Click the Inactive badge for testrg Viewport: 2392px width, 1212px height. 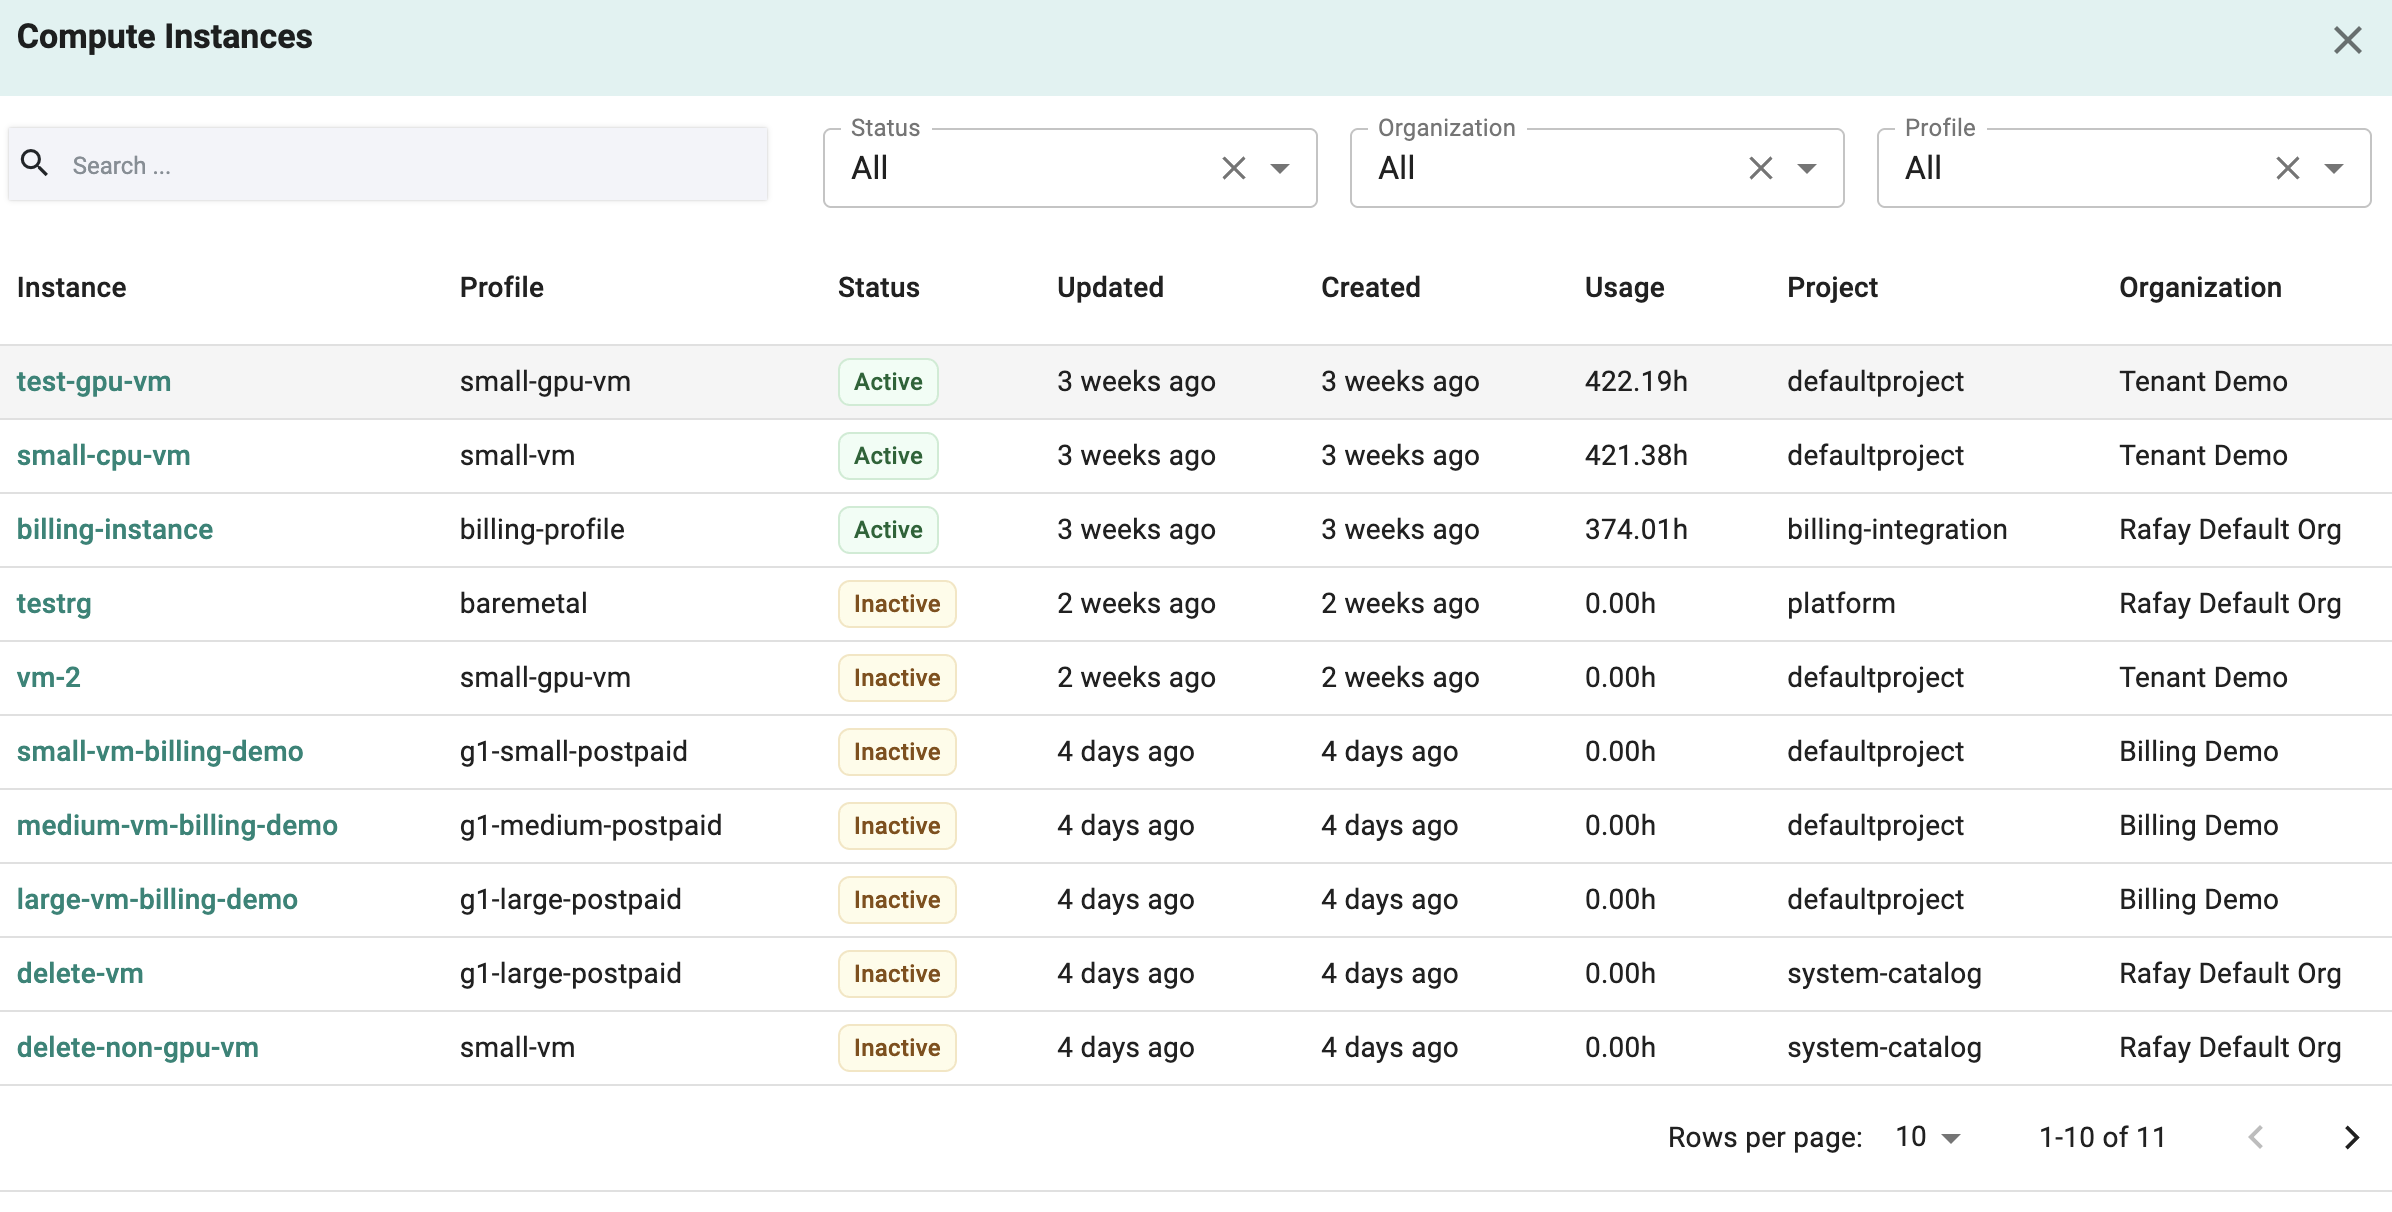pos(897,603)
